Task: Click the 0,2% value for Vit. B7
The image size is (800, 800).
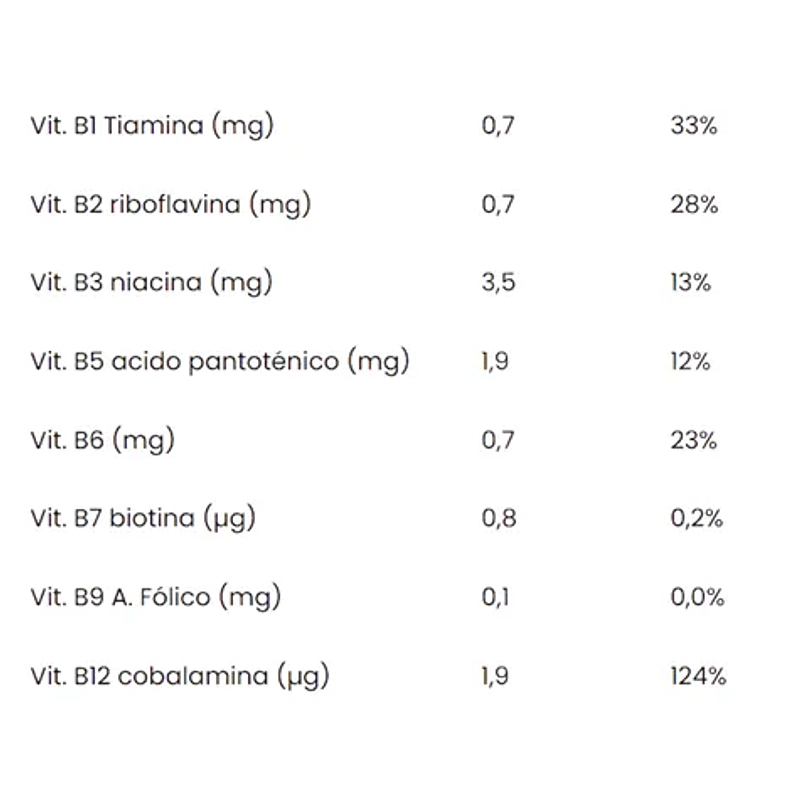Action: [697, 518]
